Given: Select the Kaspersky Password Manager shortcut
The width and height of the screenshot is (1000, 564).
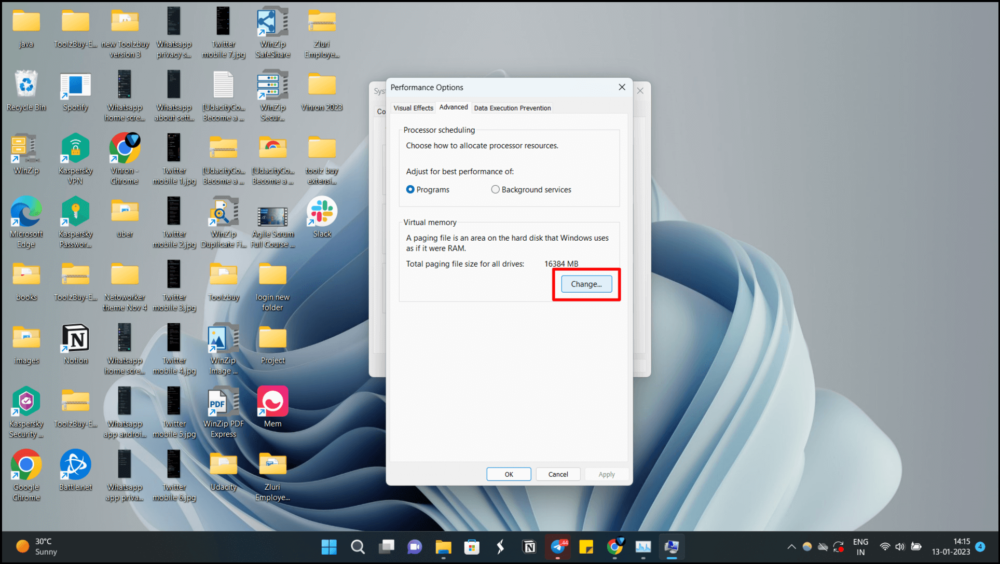Looking at the screenshot, I should point(75,222).
